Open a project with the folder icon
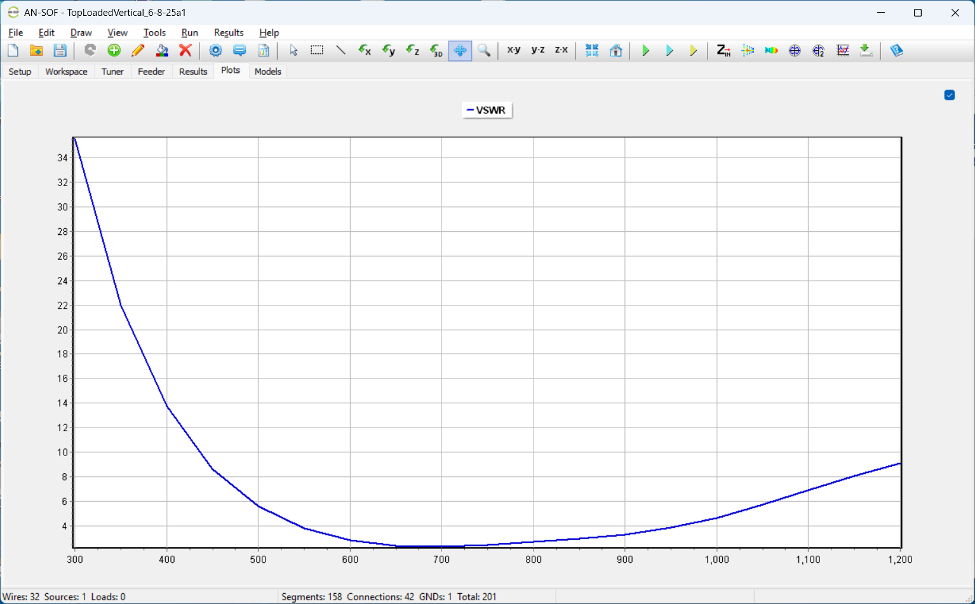The image size is (977, 604). click(x=36, y=50)
